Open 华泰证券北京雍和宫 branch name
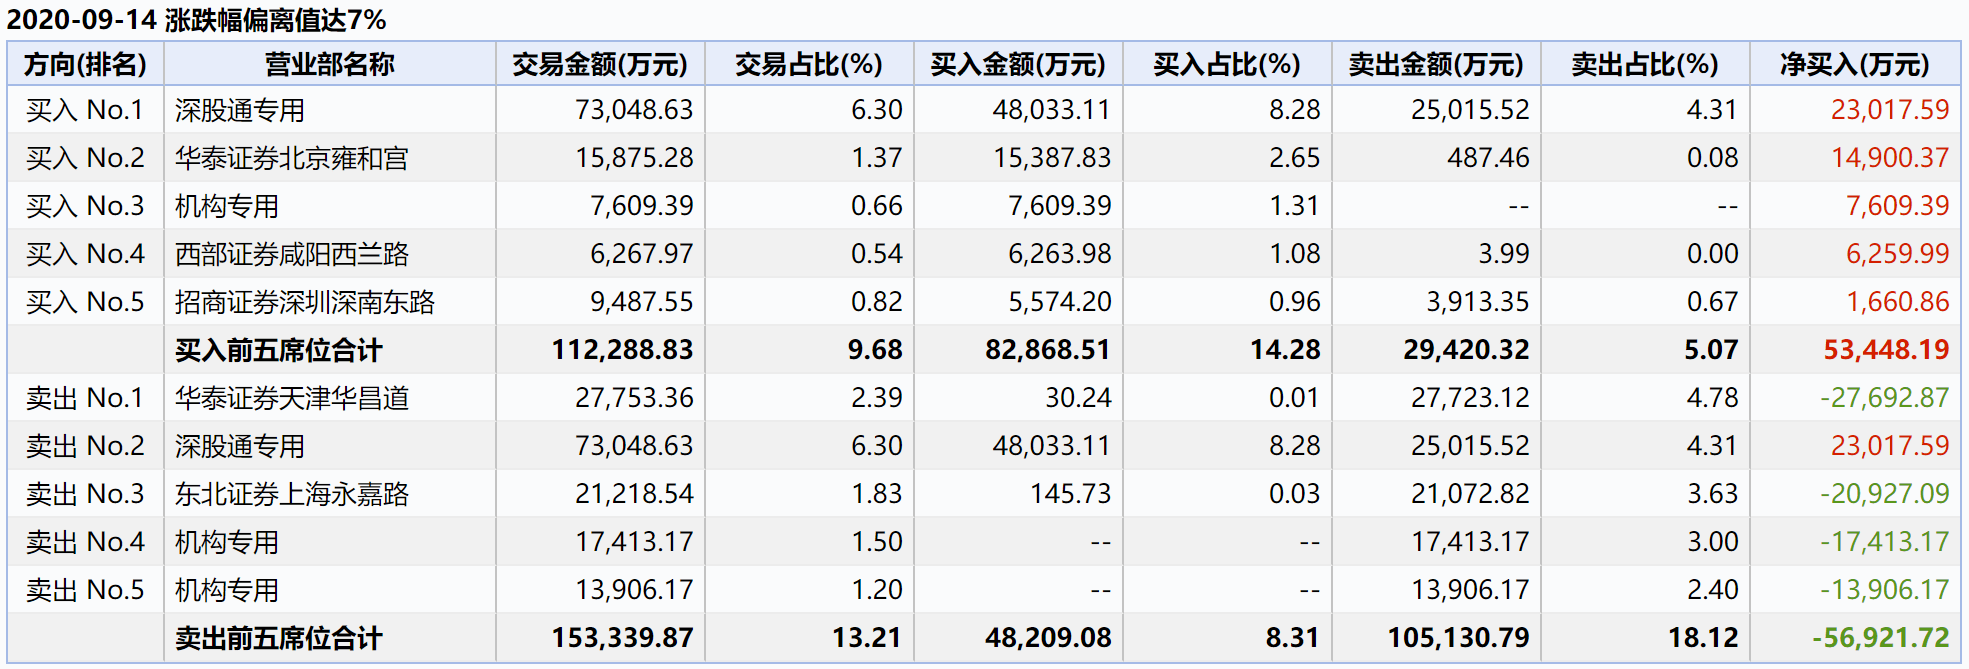 (x=291, y=158)
